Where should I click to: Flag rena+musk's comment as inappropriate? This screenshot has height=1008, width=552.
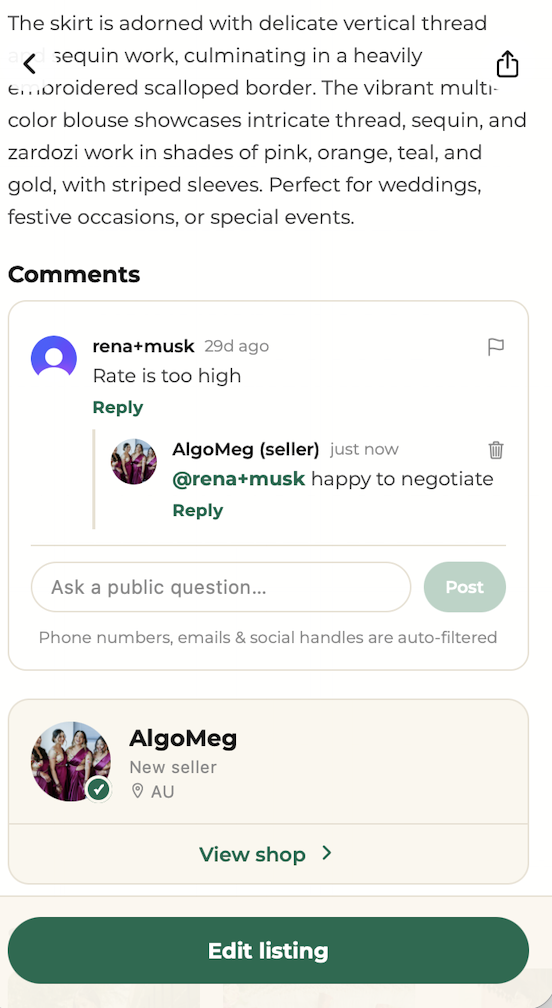click(495, 347)
